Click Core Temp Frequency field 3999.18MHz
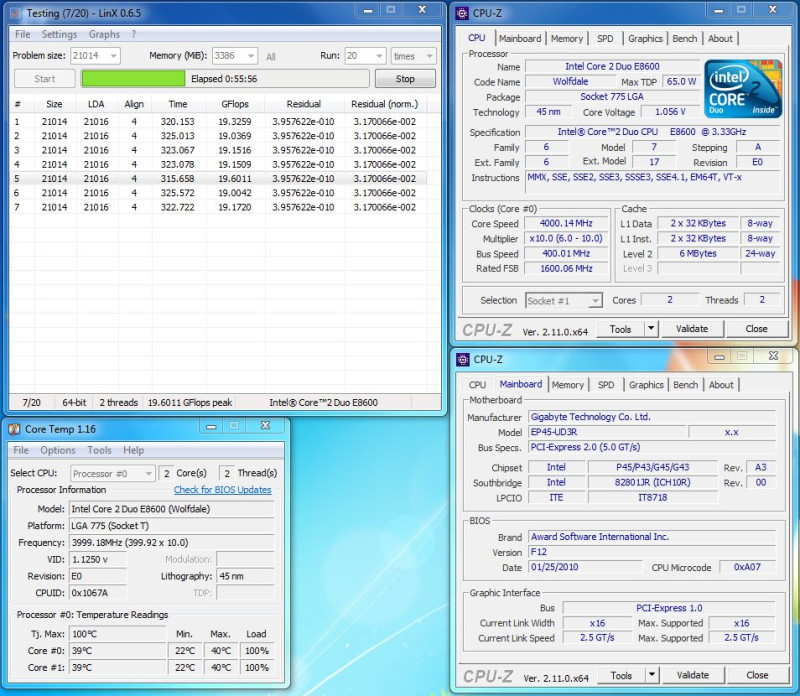This screenshot has width=800, height=696. [171, 542]
